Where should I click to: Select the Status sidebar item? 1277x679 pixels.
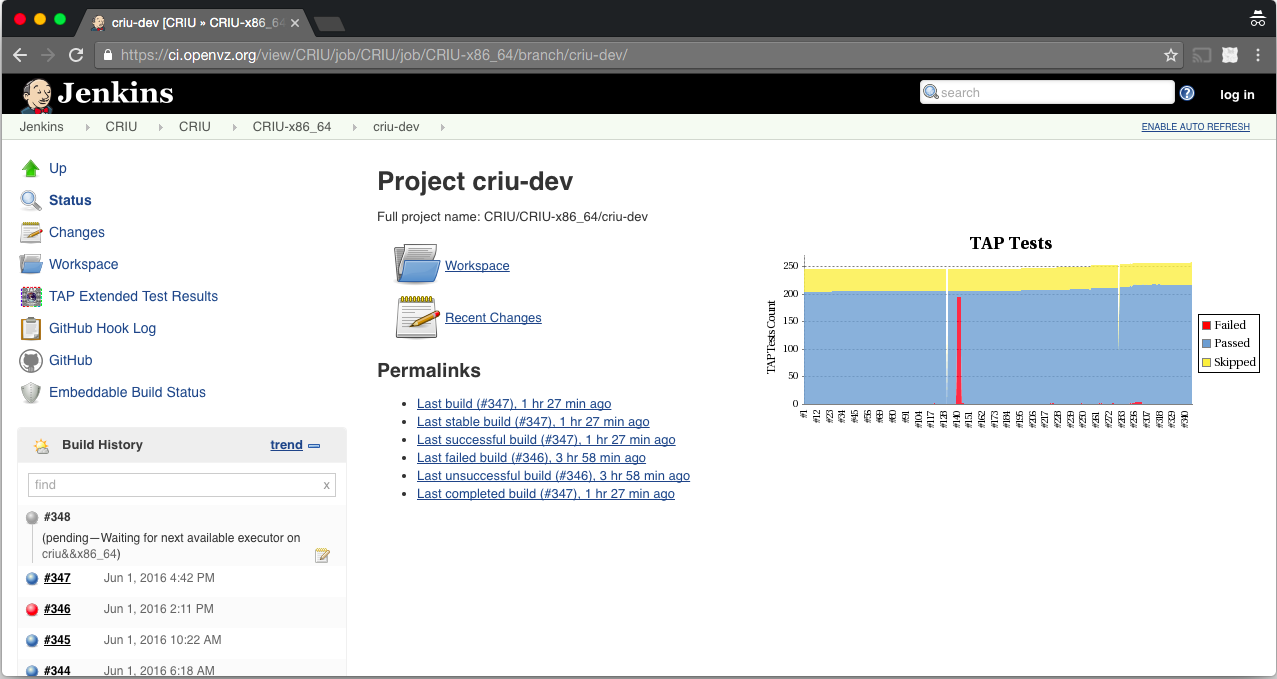(70, 200)
